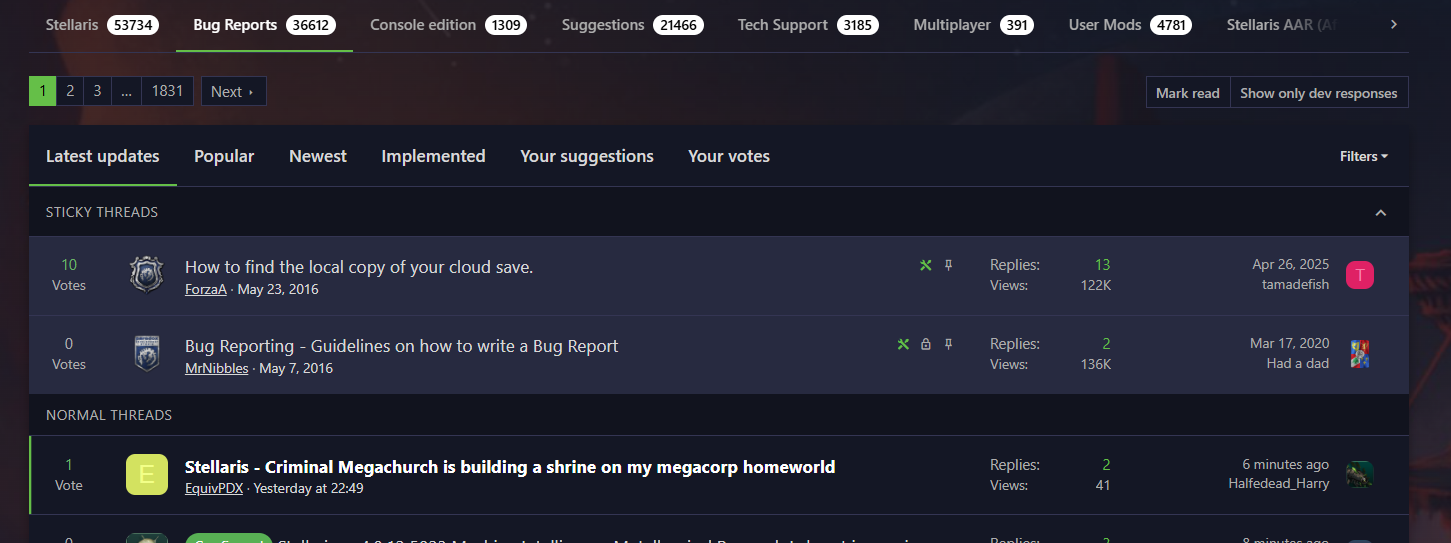The width and height of the screenshot is (1451, 543).
Task: Open the Filters dropdown
Action: pyautogui.click(x=1364, y=156)
